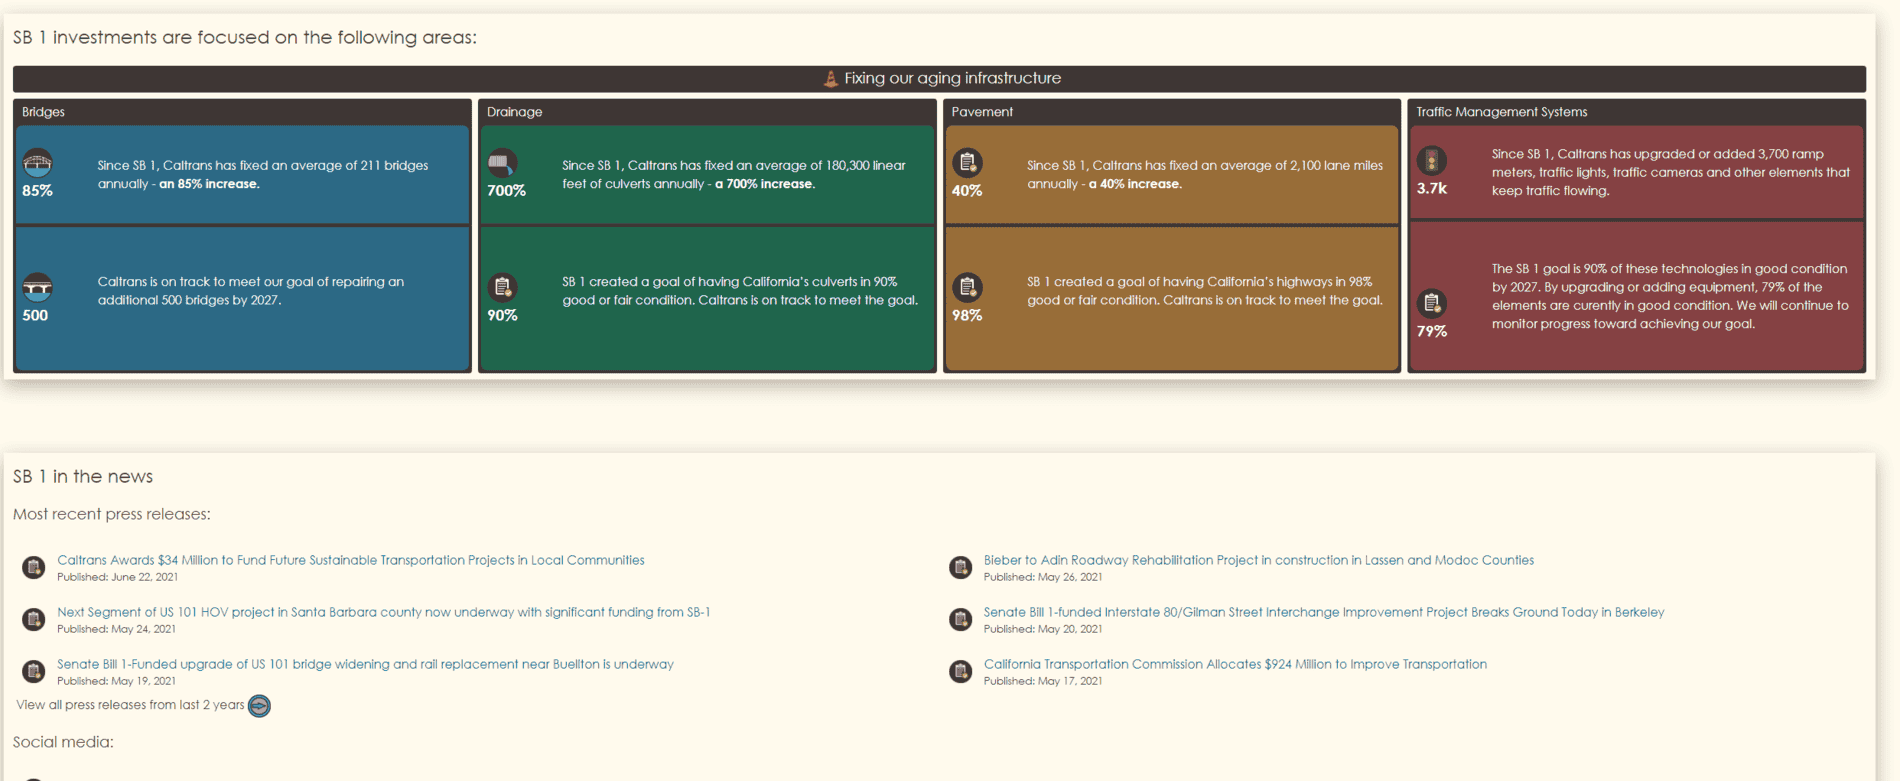Viewport: 1900px width, 781px height.
Task: Click the 40% pavement statistic value
Action: (x=967, y=191)
